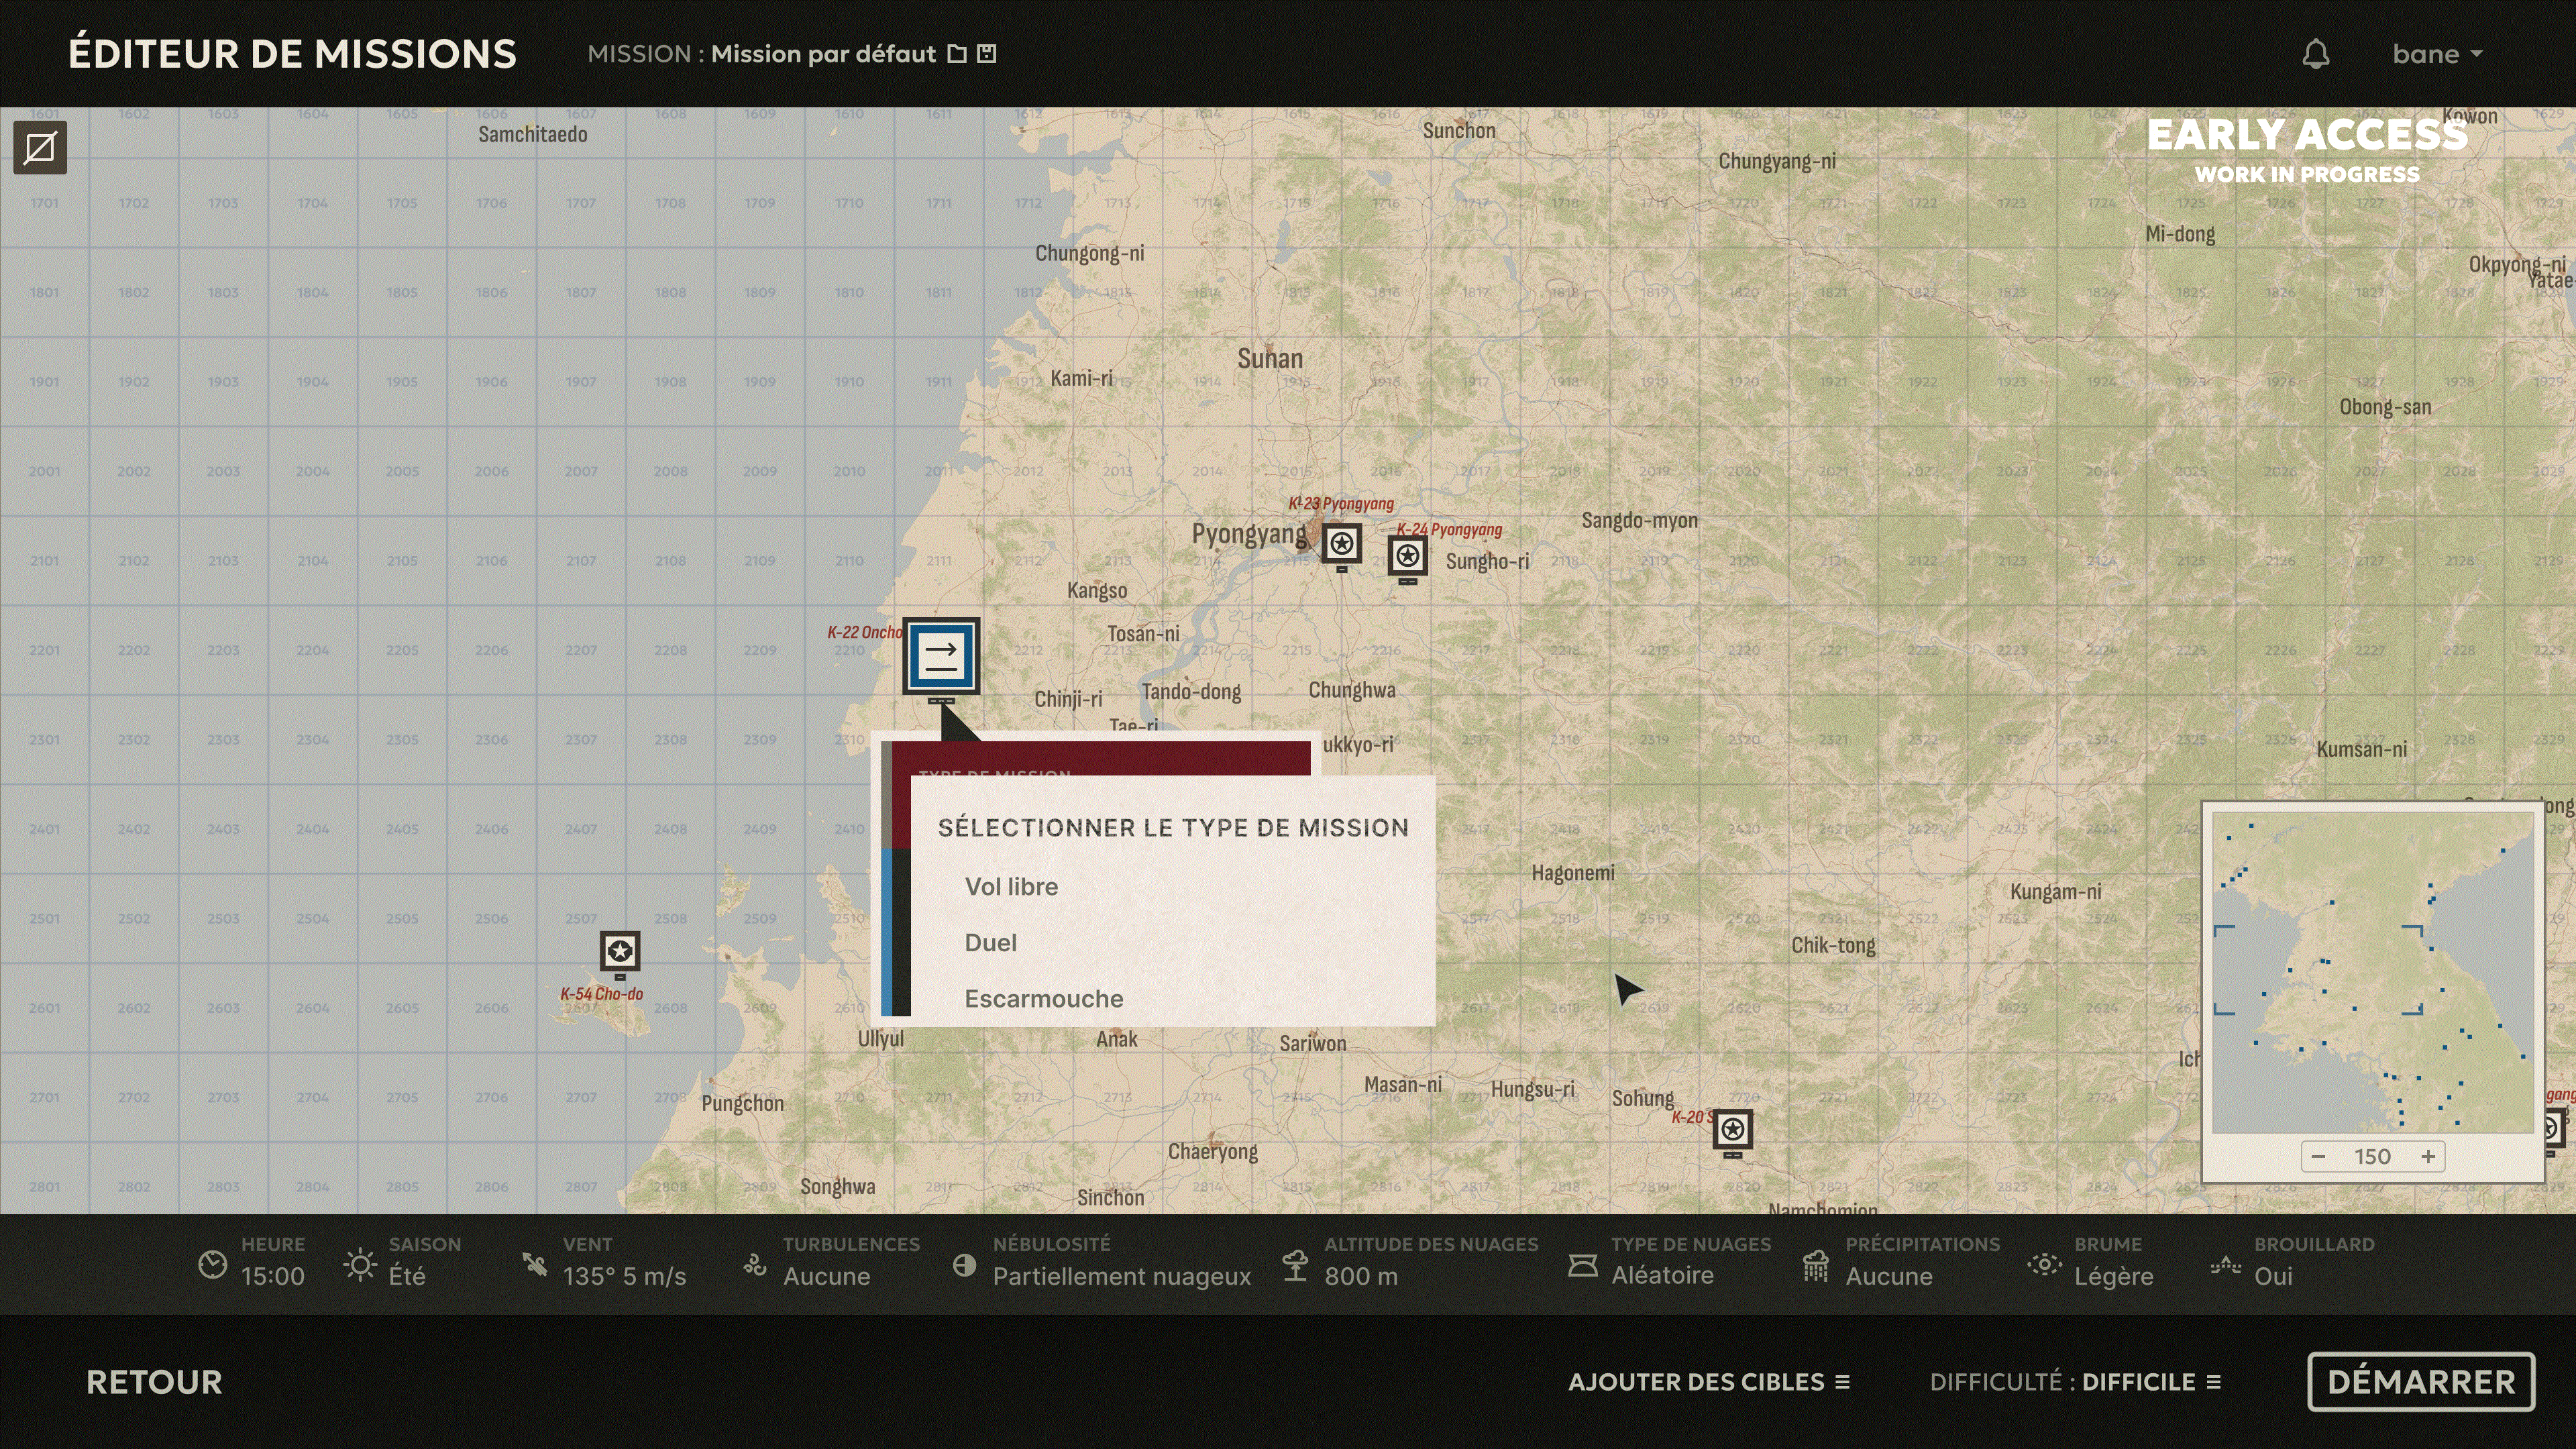Screen dimensions: 2576x1449
Task: Click the Altitude des nuages icon
Action: pyautogui.click(x=1295, y=1265)
